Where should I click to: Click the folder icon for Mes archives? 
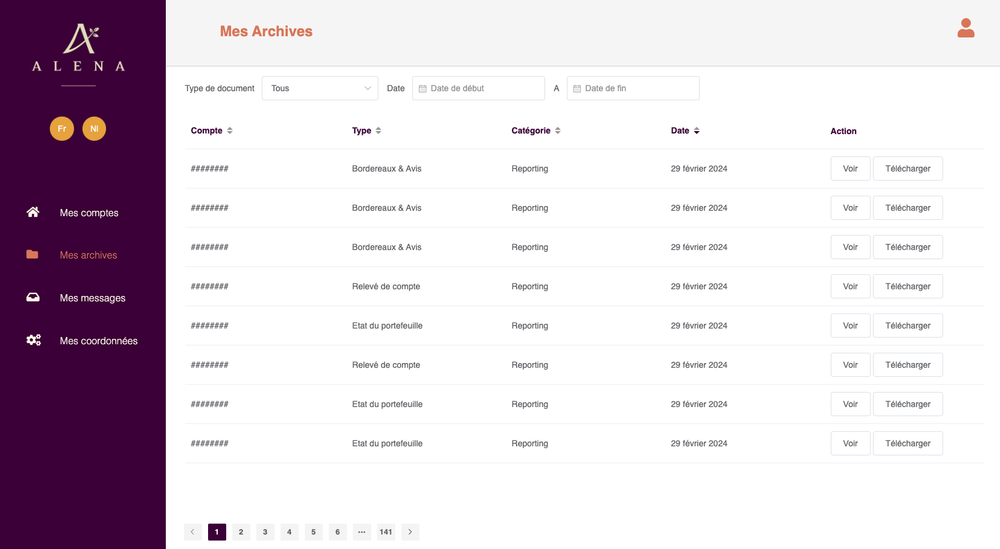pyautogui.click(x=33, y=255)
